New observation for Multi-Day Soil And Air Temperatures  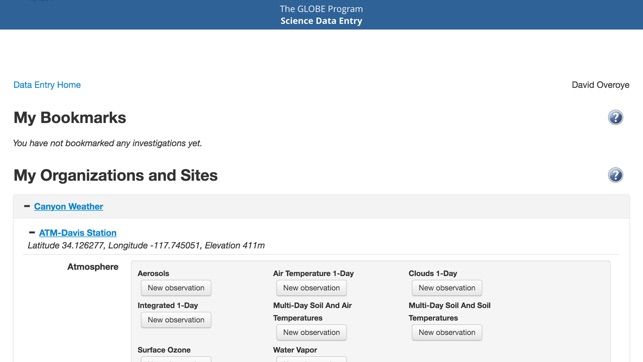[x=311, y=332]
